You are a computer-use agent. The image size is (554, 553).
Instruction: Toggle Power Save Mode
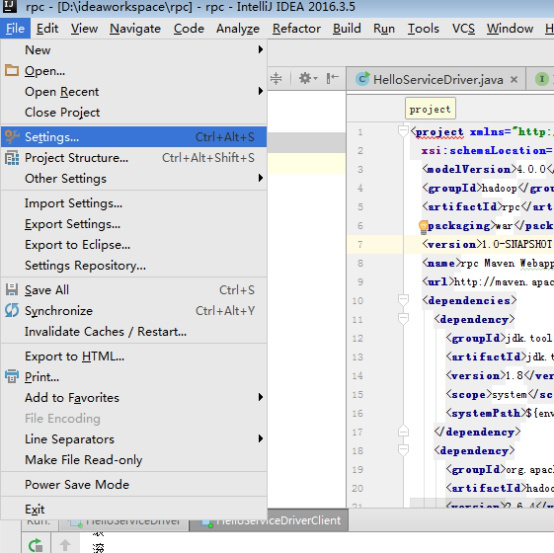(x=134, y=484)
